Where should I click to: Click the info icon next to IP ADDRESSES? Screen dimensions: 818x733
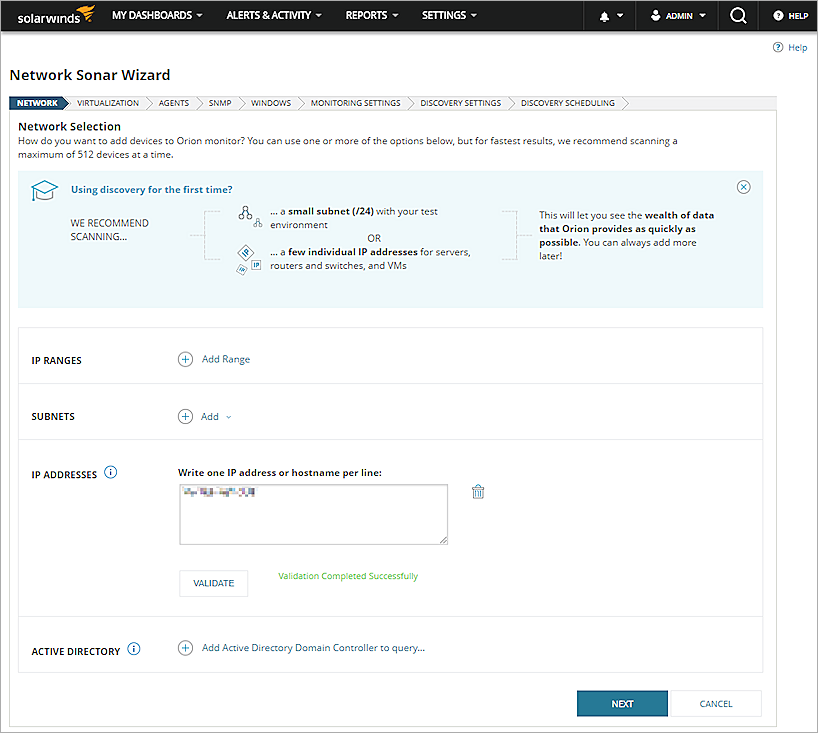[111, 472]
